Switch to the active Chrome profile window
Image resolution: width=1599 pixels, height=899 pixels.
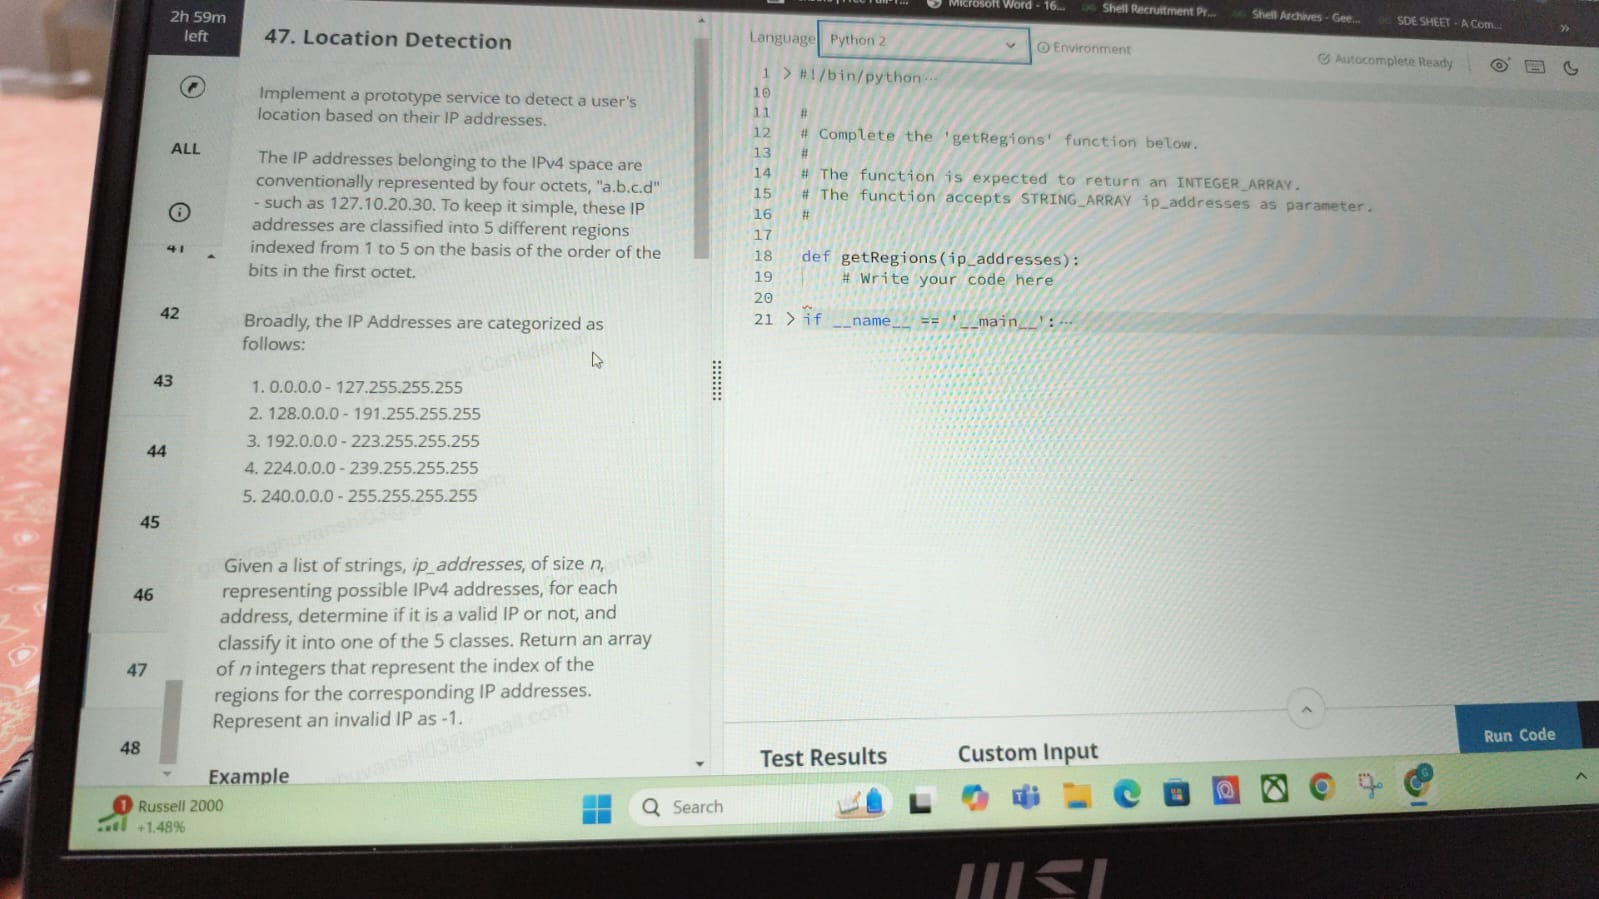[x=1418, y=783]
